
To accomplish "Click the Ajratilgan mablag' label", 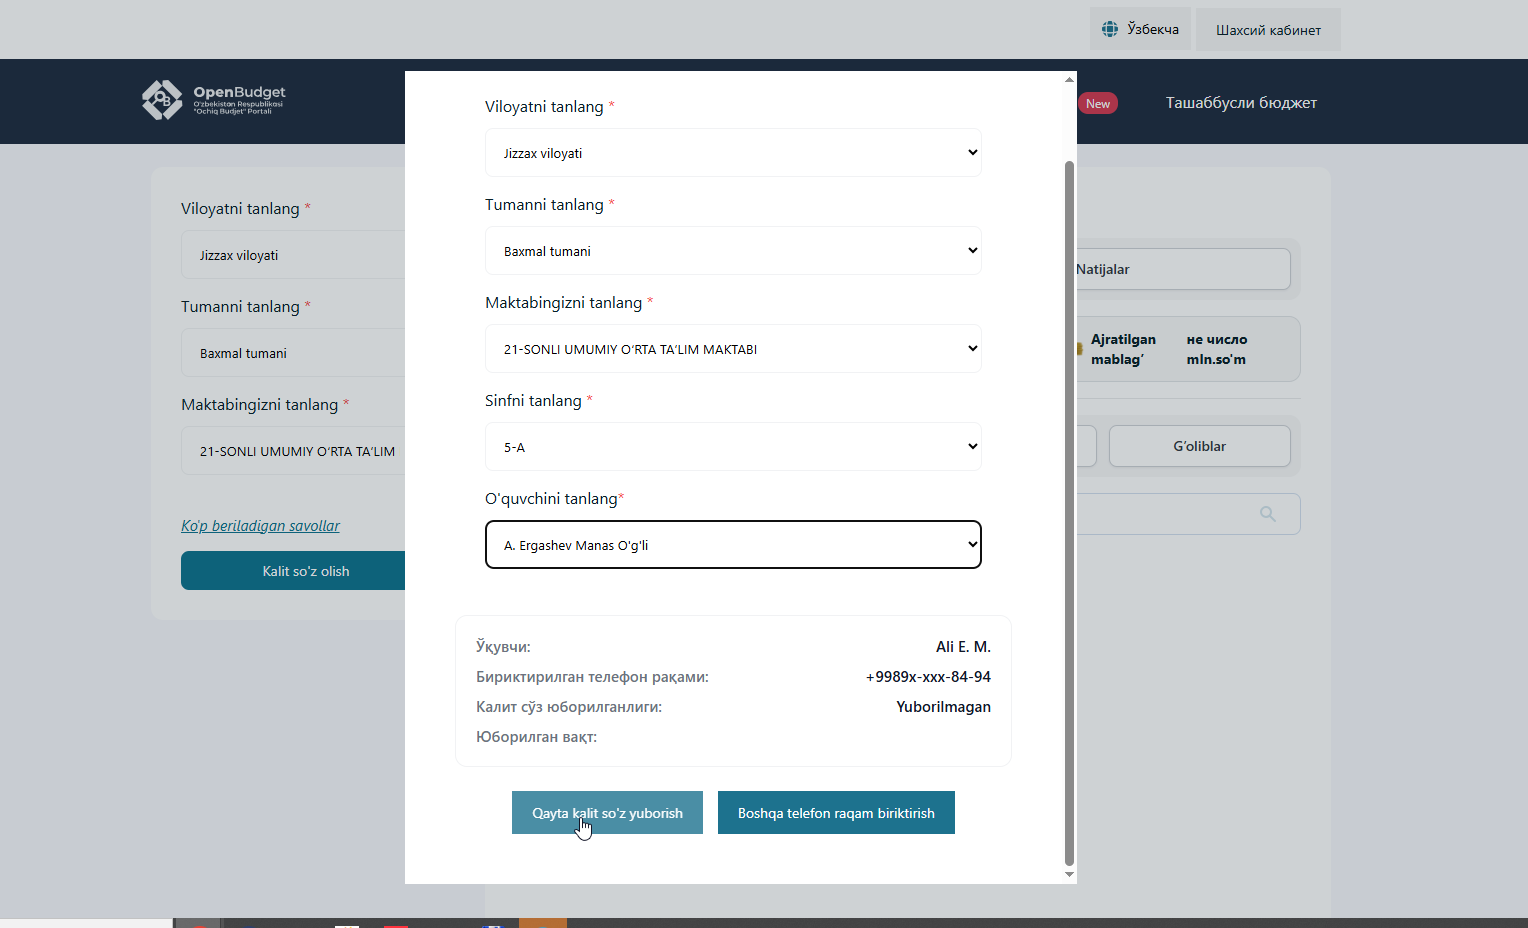I will (1123, 350).
